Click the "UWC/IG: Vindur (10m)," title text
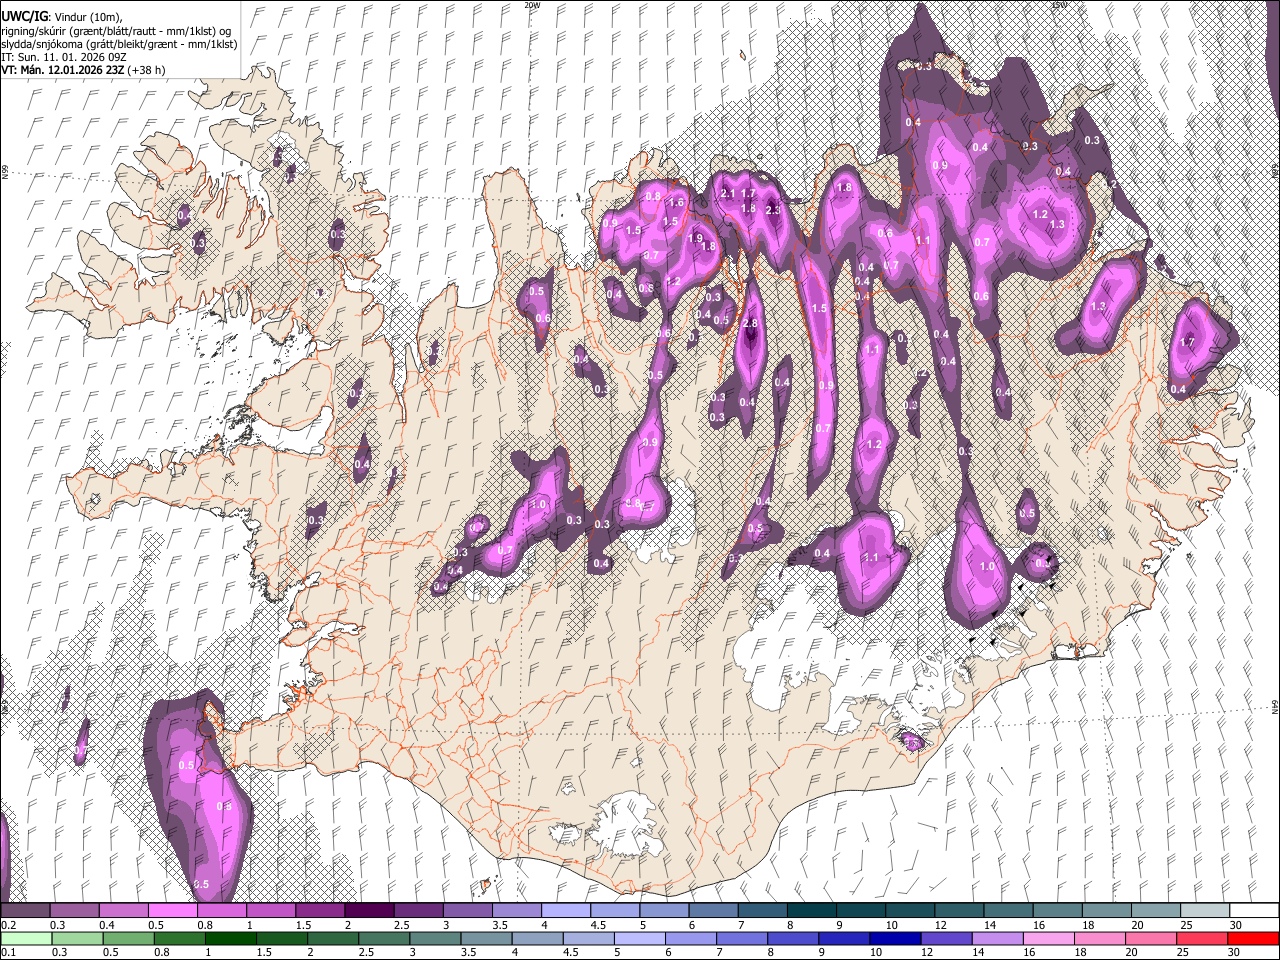 tap(60, 17)
